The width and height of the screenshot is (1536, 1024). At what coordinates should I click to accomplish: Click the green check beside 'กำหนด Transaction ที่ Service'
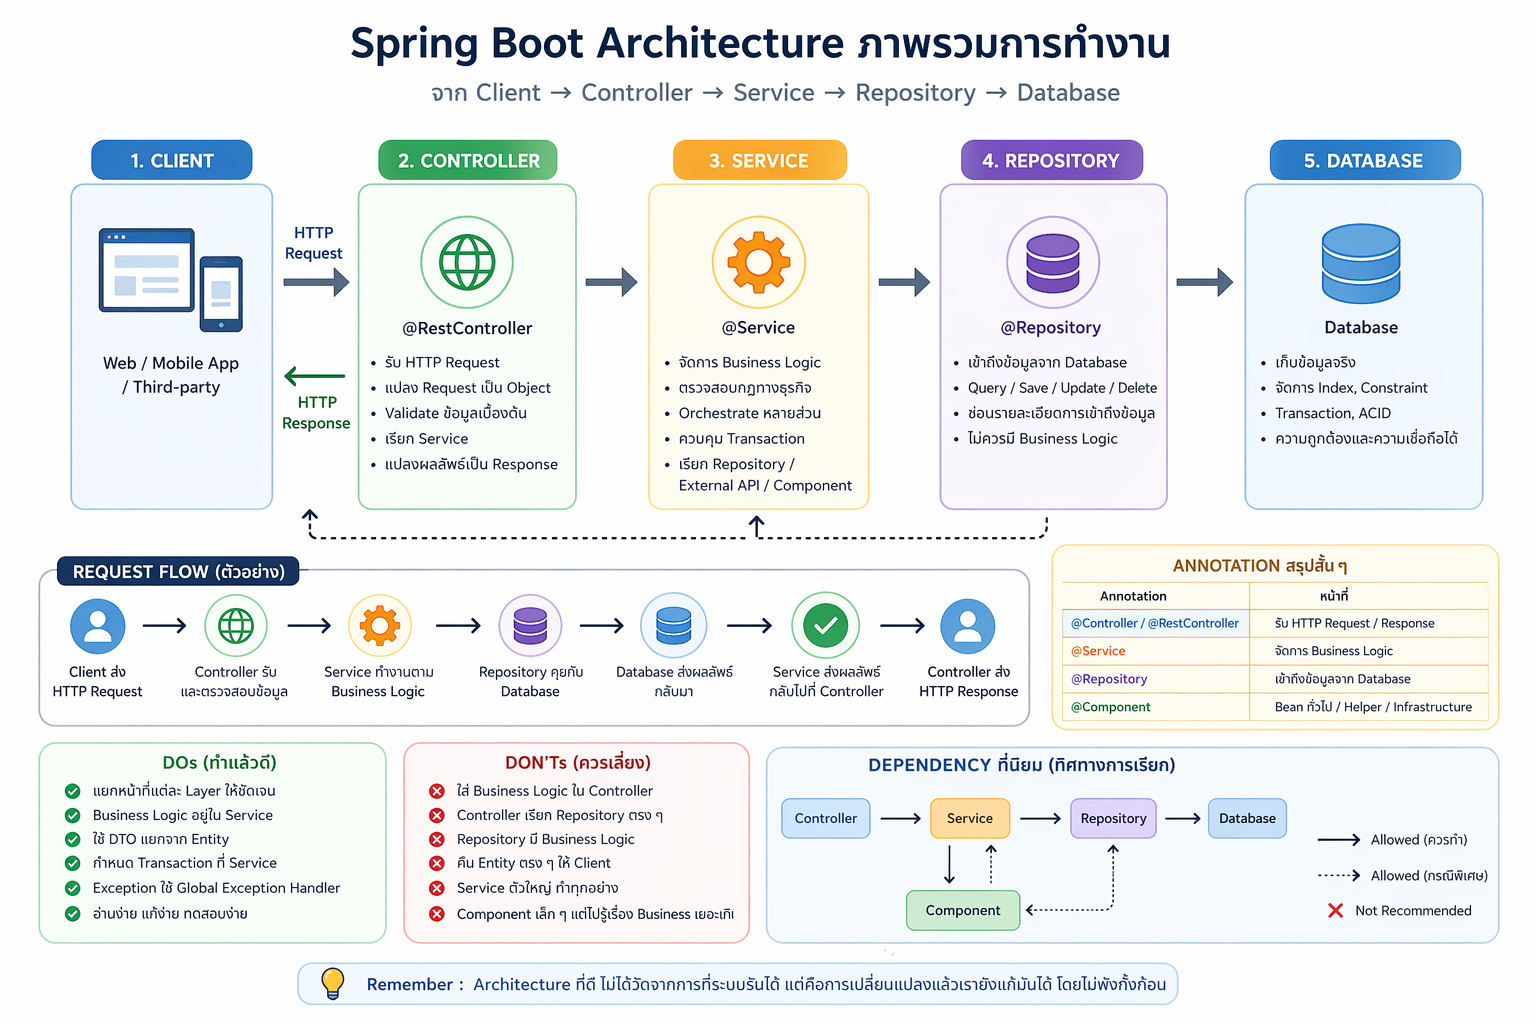[73, 863]
